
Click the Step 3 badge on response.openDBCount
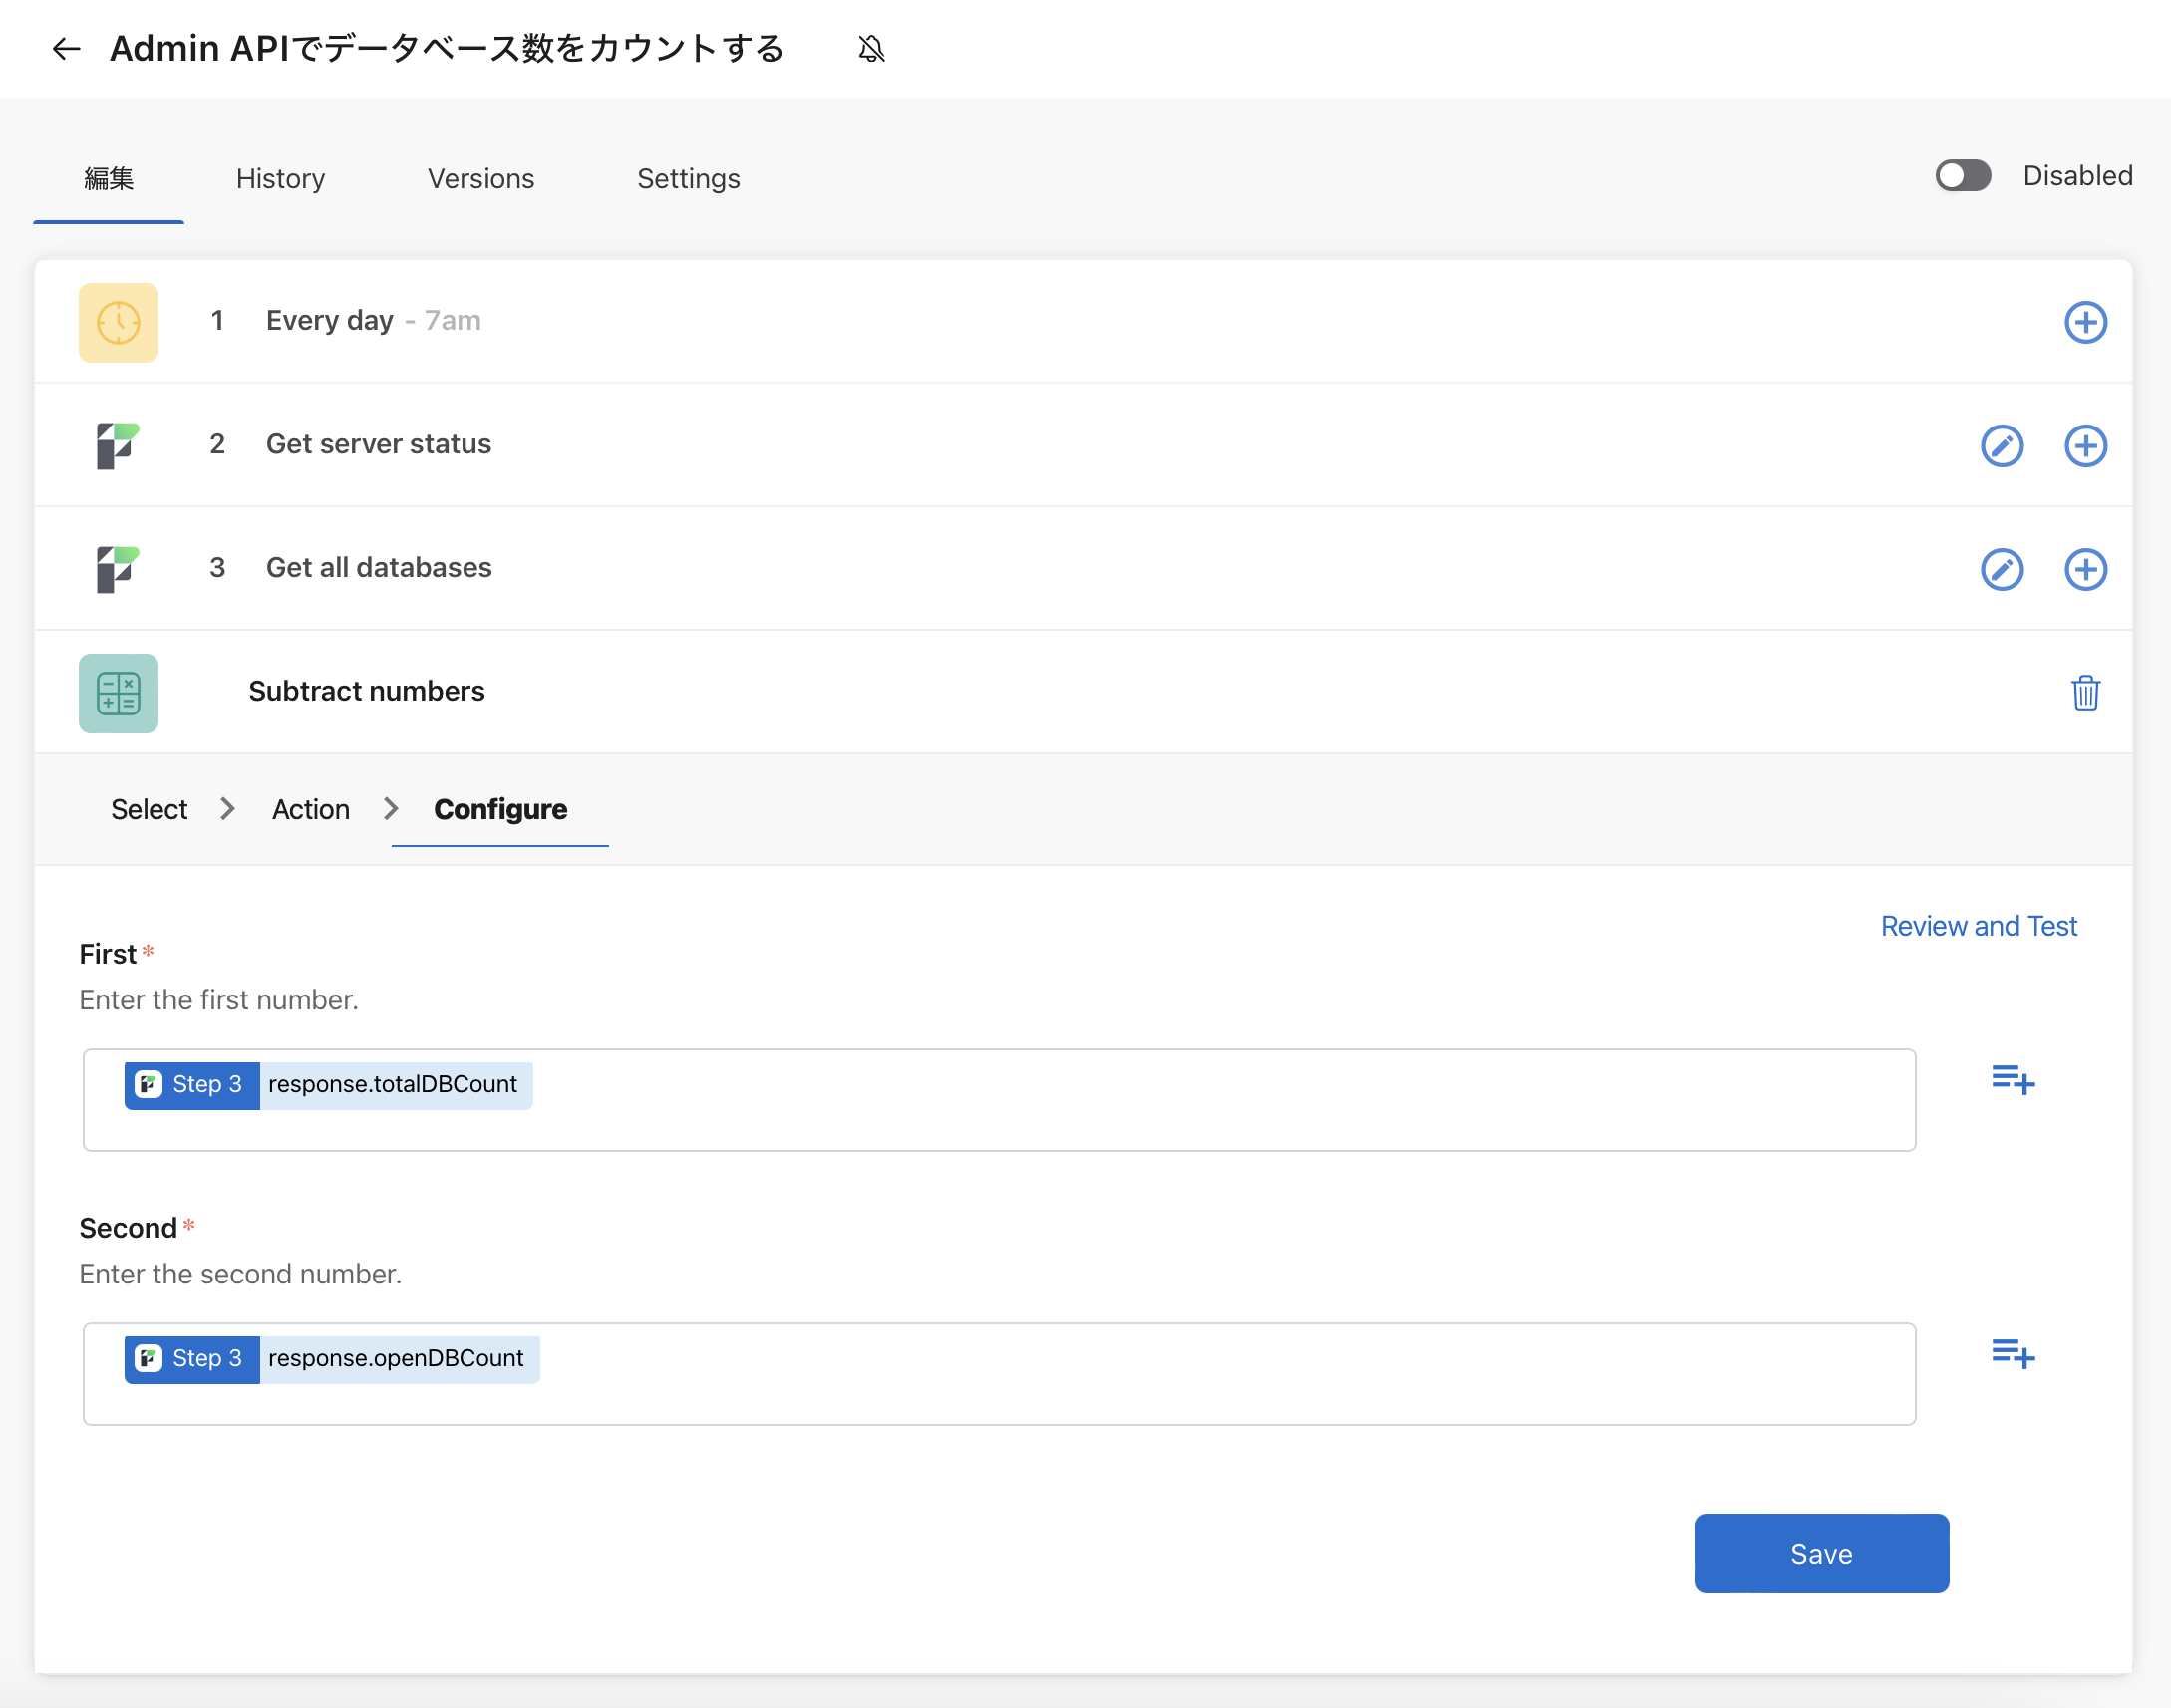coord(192,1359)
